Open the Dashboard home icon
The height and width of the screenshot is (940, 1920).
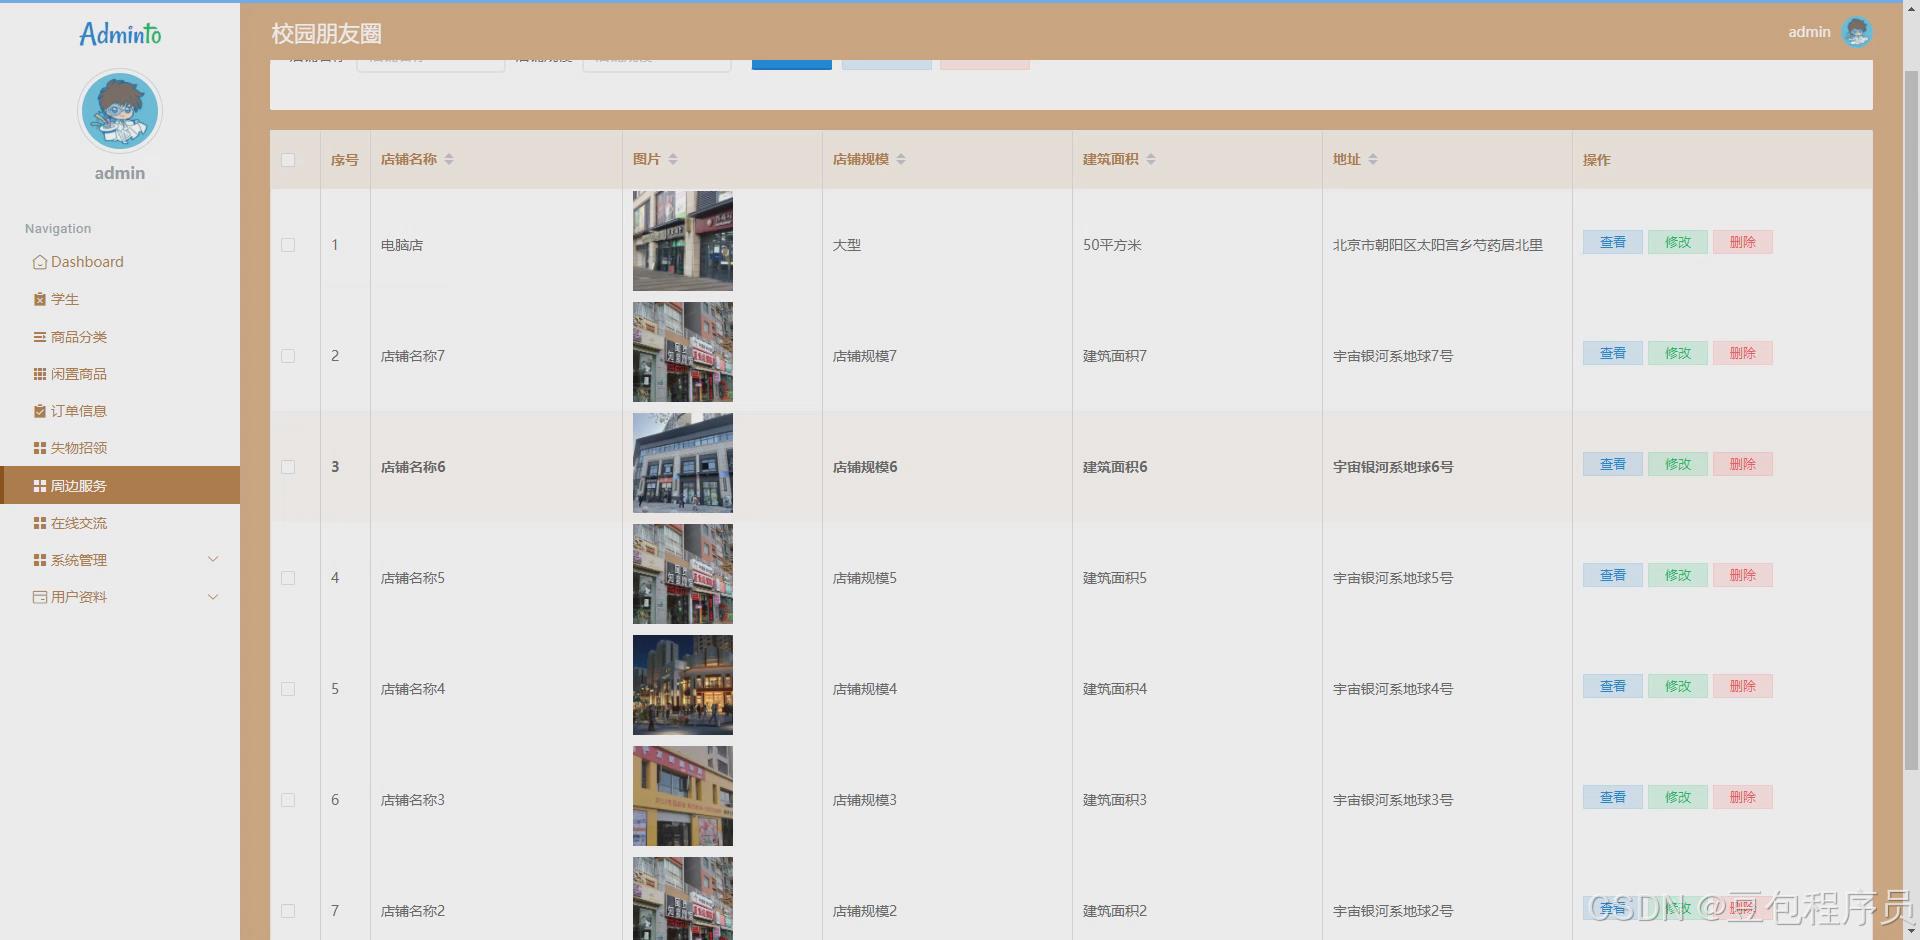coord(40,262)
